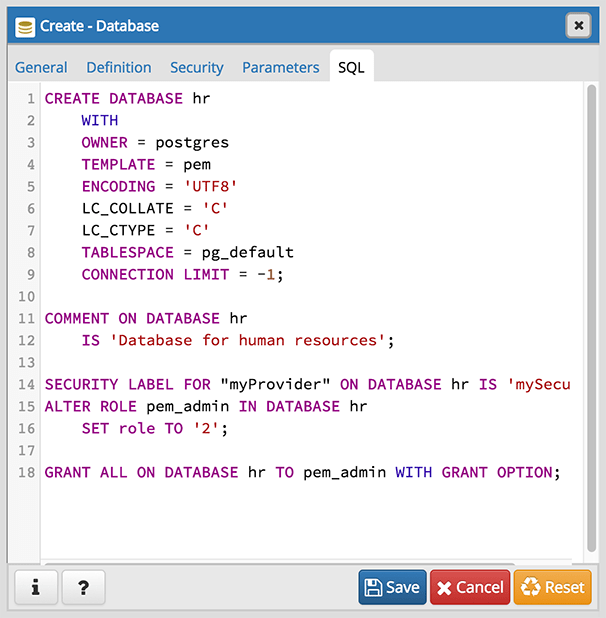Click line number 1 in the gutter

click(x=31, y=99)
